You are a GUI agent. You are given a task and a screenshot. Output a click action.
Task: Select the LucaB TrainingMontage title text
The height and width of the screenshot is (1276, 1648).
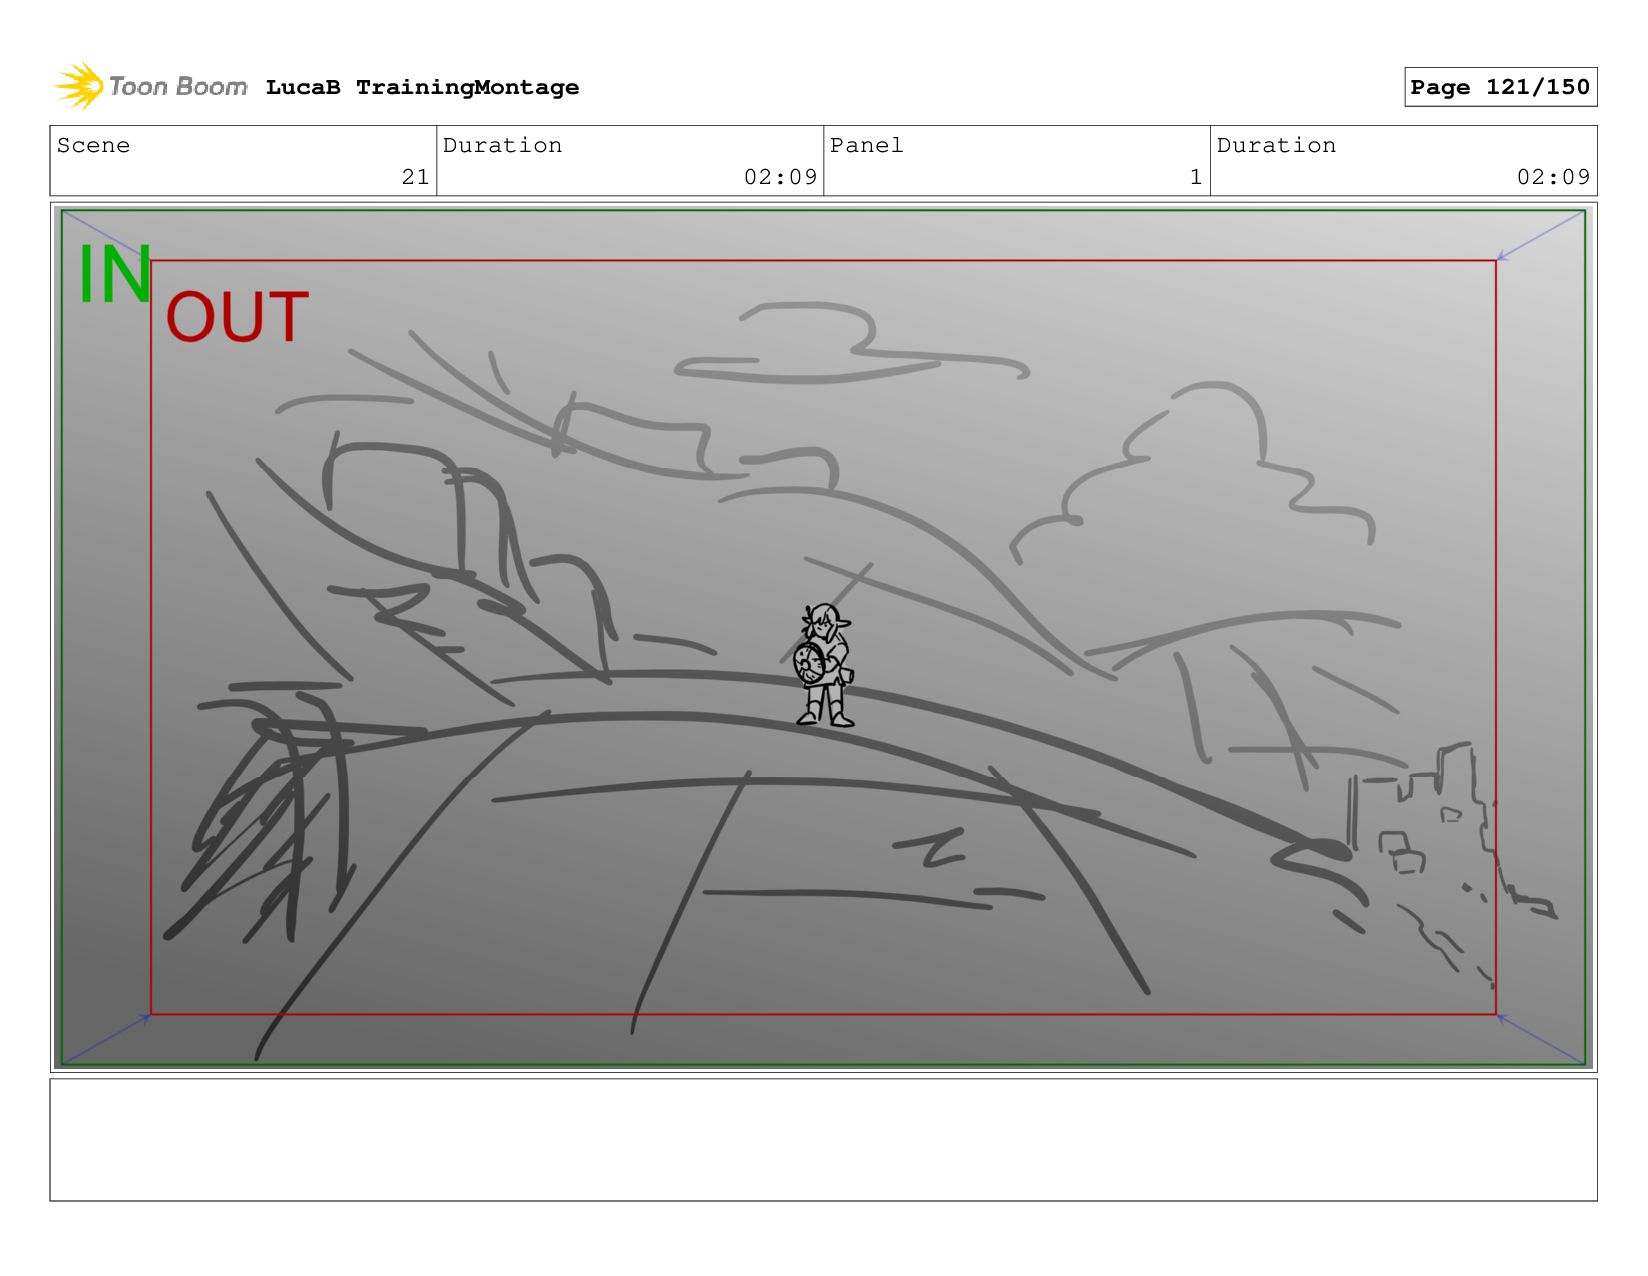tap(422, 88)
